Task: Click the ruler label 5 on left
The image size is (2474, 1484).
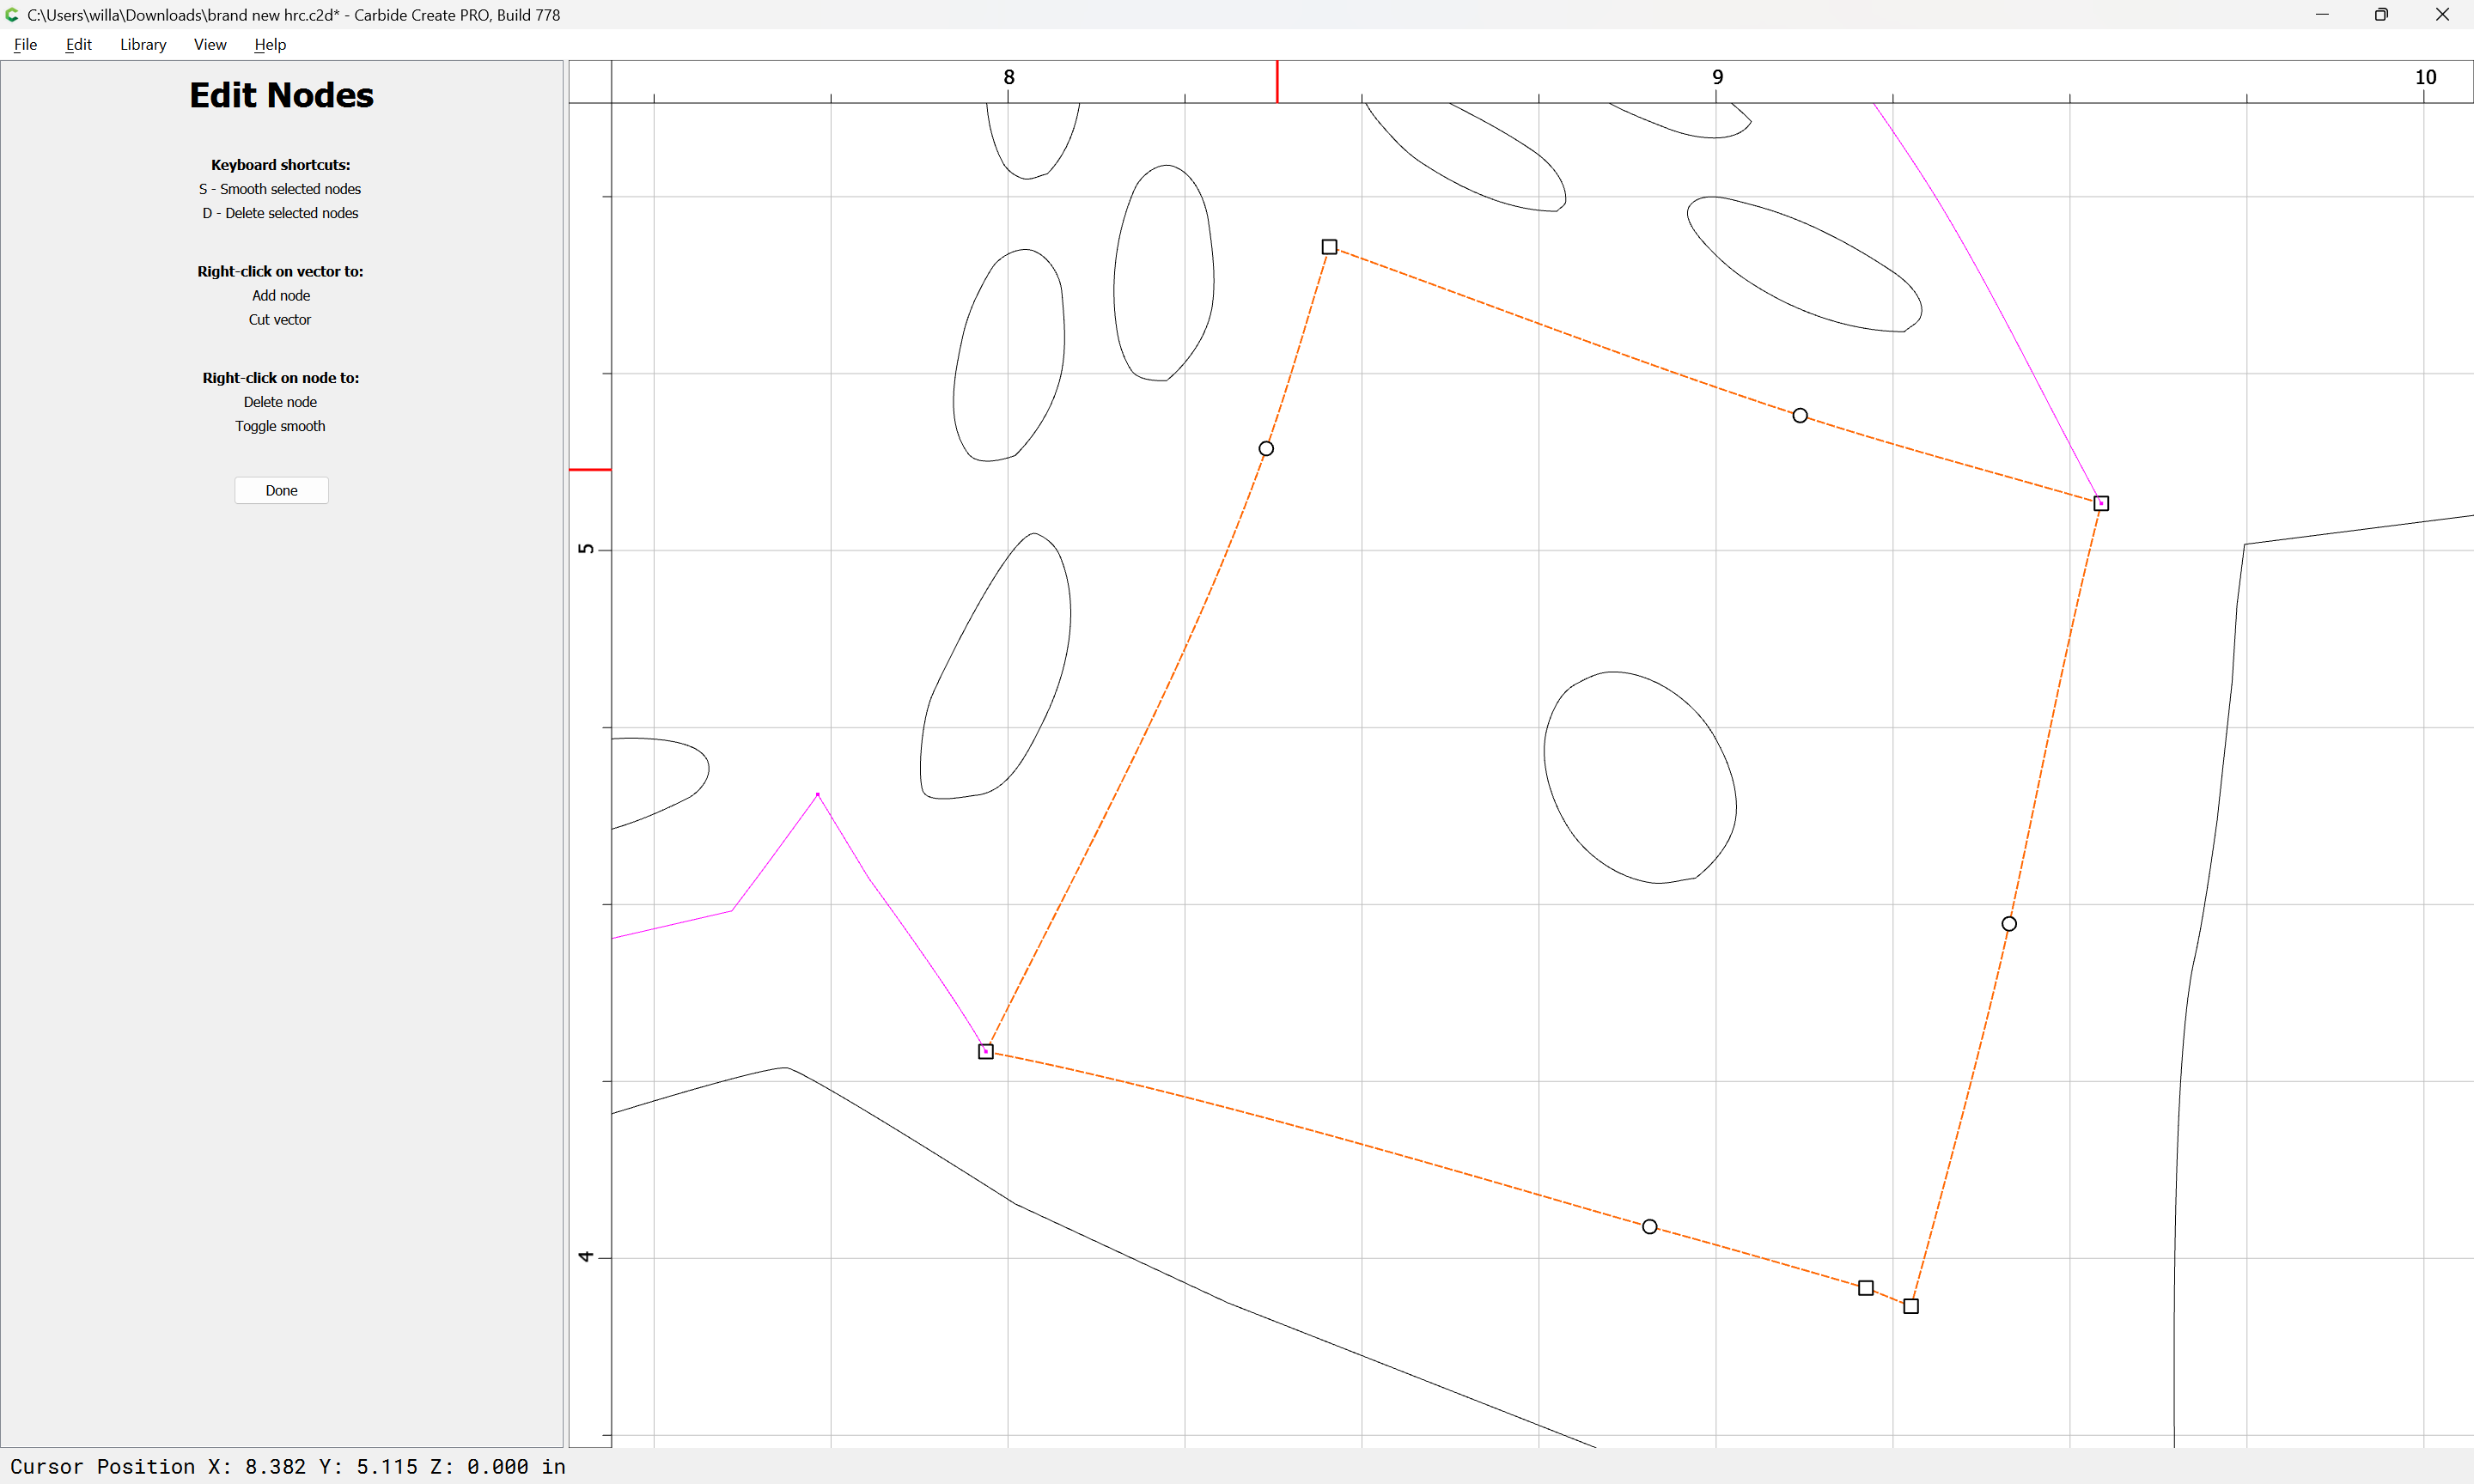Action: click(586, 549)
